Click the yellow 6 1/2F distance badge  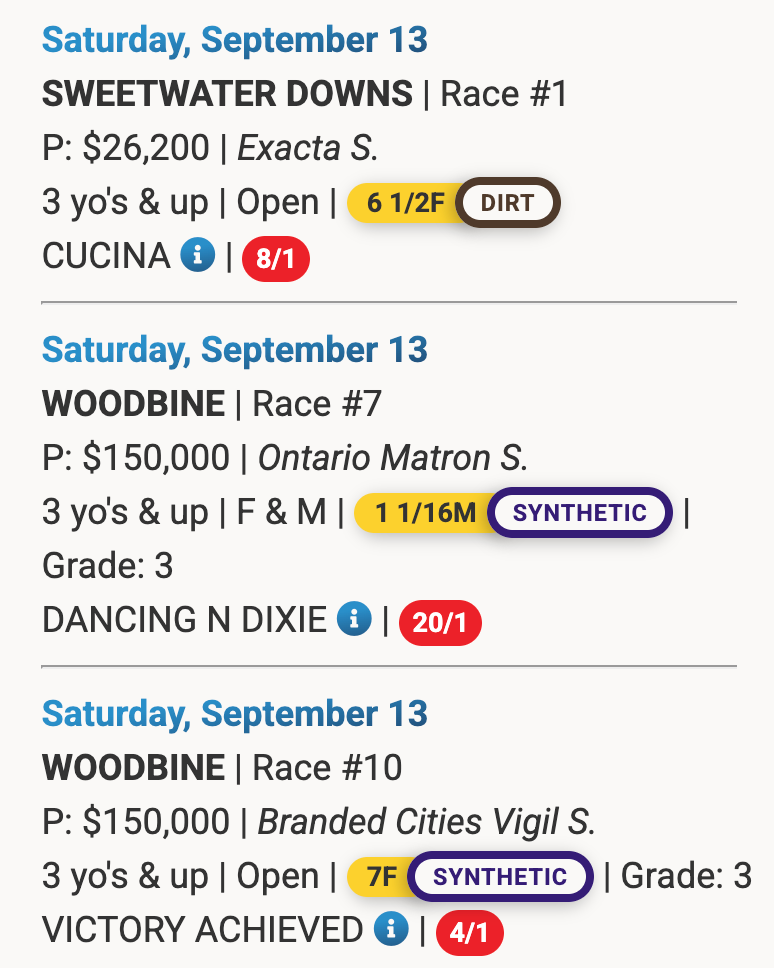click(x=404, y=203)
